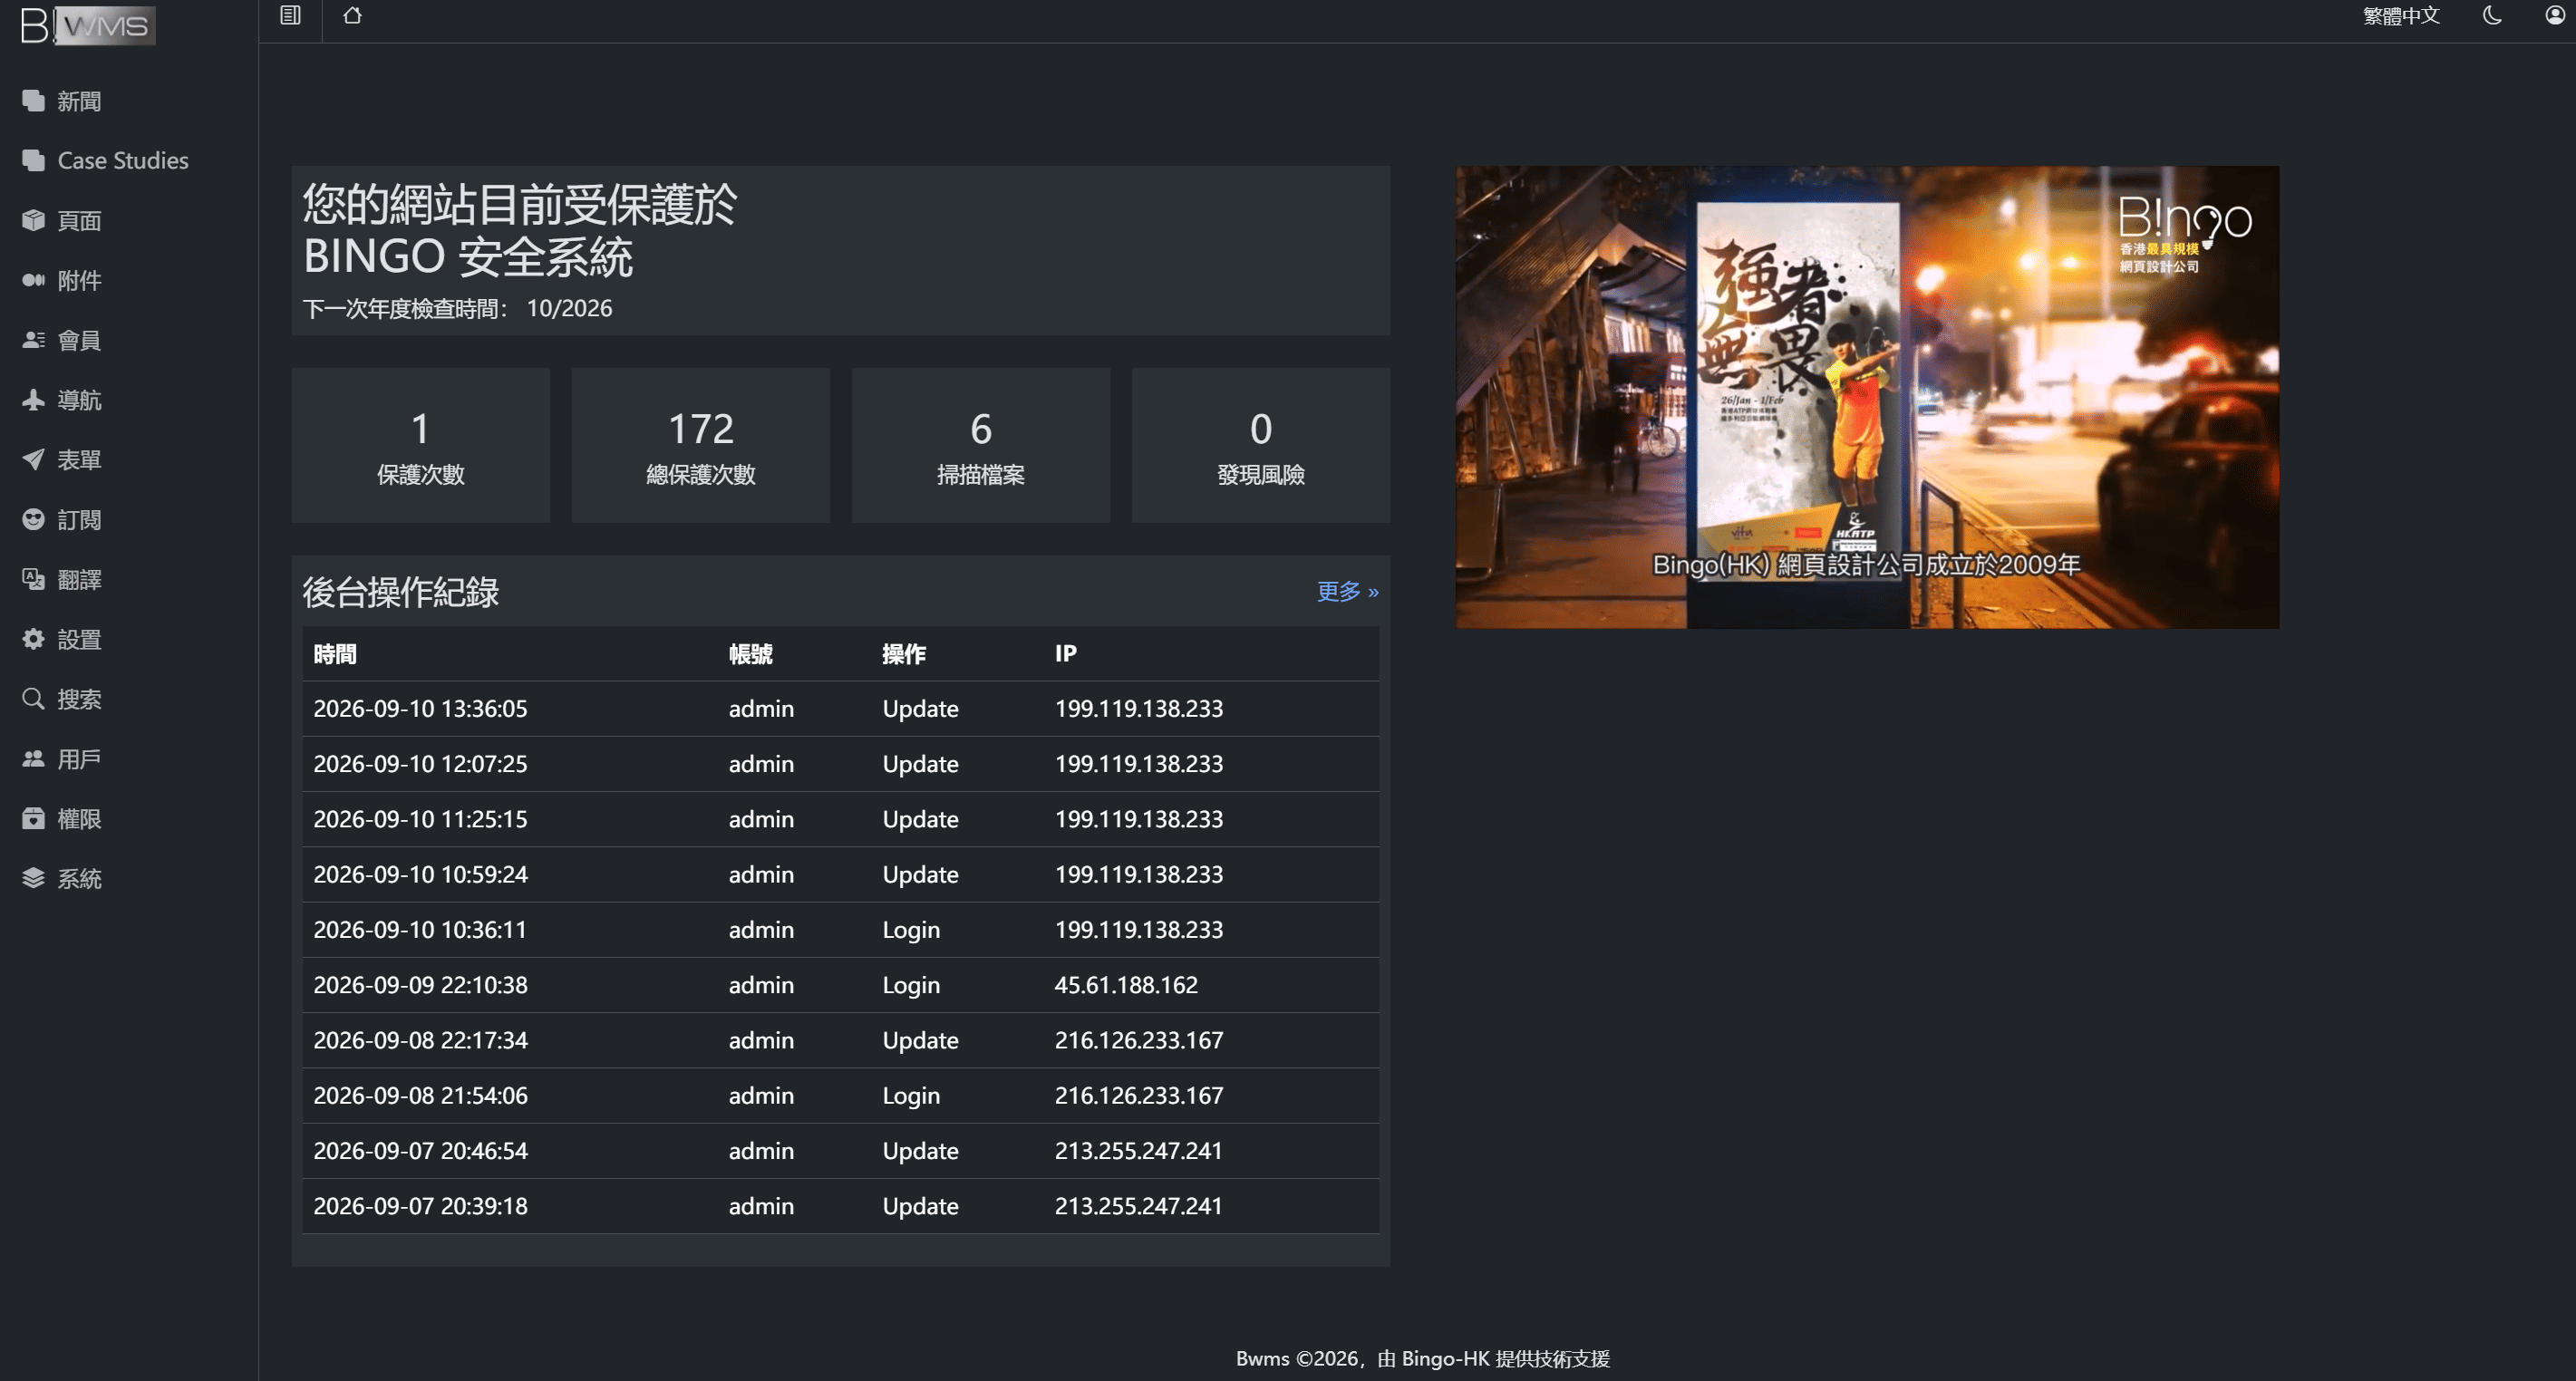Click the 設置 settings gear icon
The image size is (2576, 1381).
tap(33, 639)
